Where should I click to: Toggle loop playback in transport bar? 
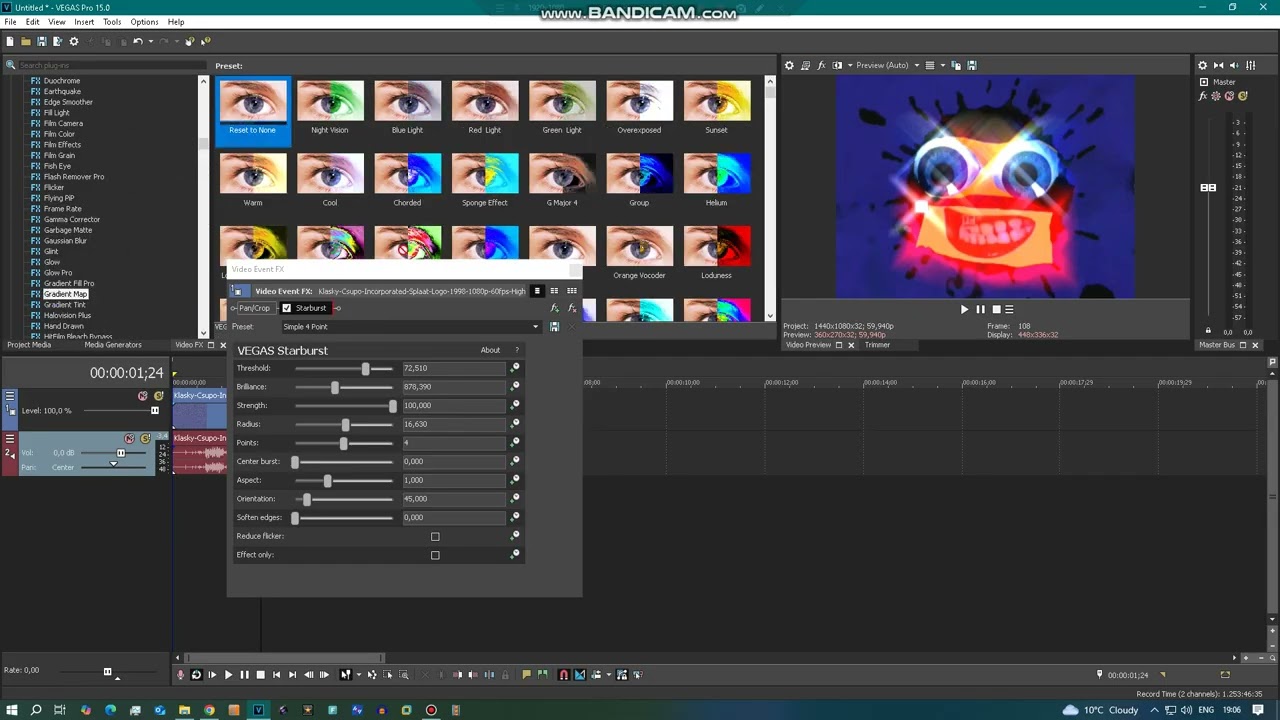197,675
